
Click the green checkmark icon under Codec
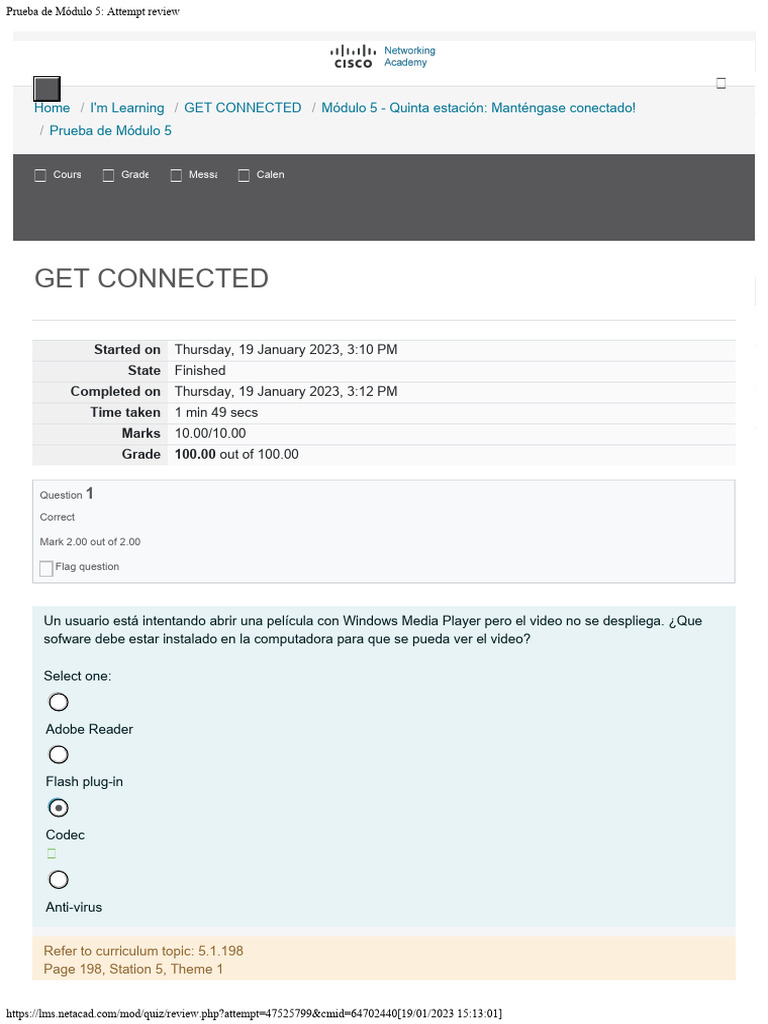click(x=51, y=854)
